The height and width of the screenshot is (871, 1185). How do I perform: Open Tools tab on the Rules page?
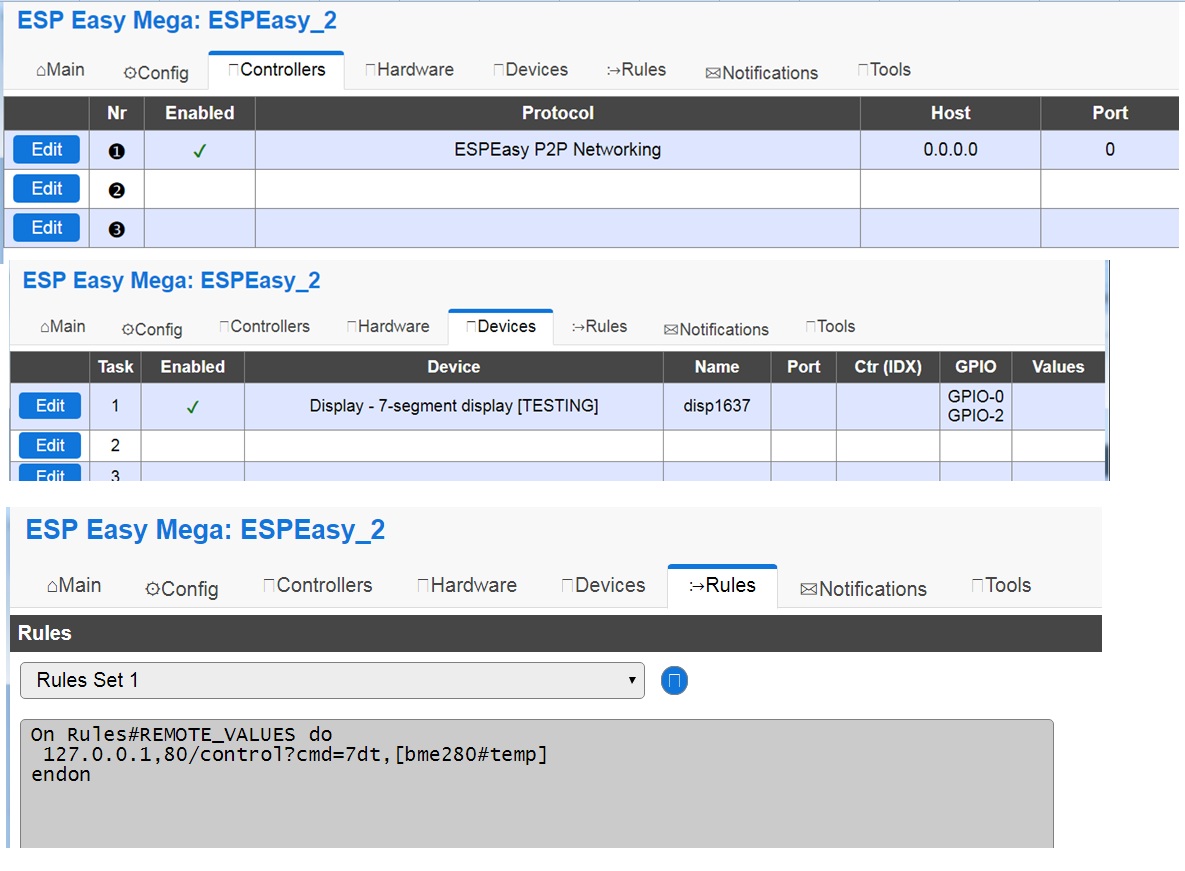1001,585
